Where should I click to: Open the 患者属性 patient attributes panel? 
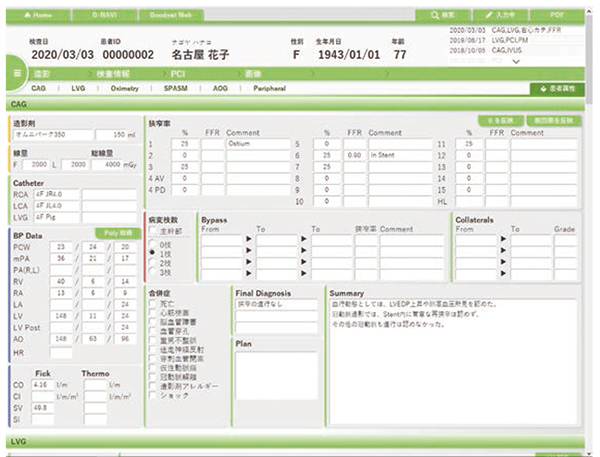point(559,89)
